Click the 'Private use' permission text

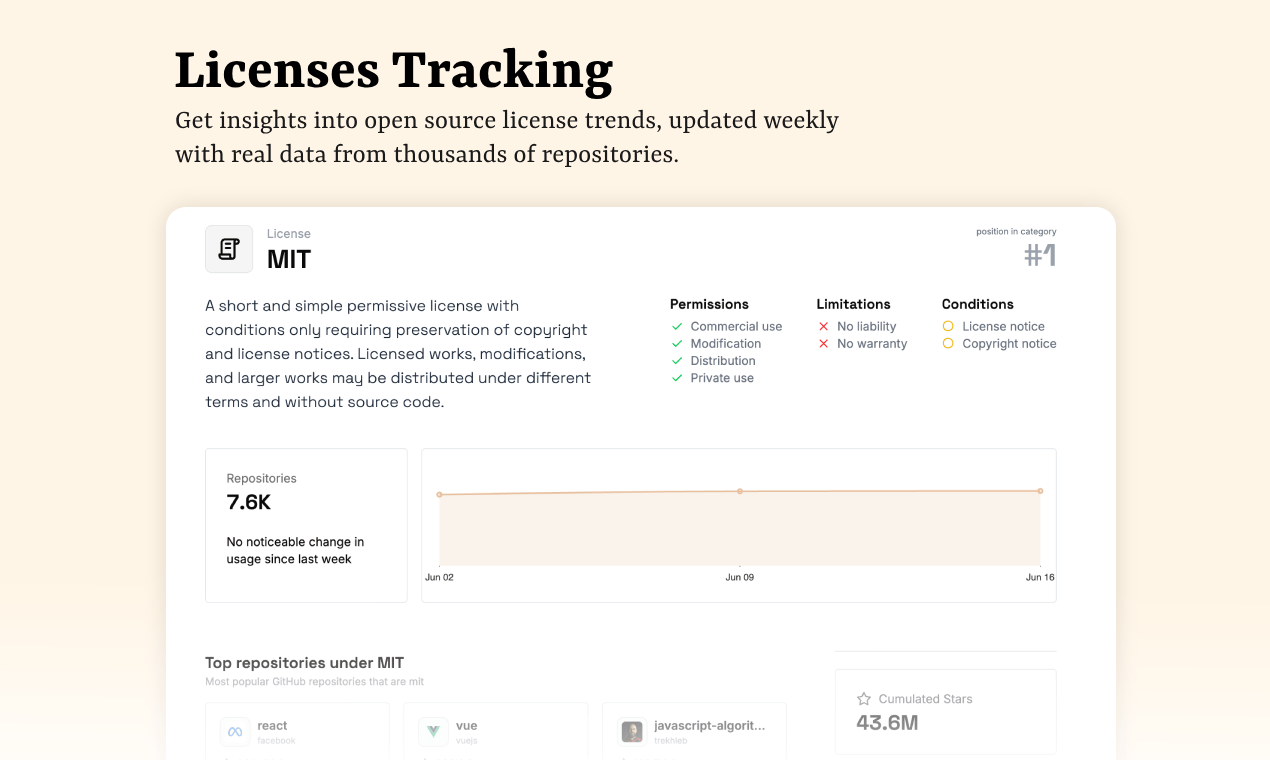click(722, 377)
